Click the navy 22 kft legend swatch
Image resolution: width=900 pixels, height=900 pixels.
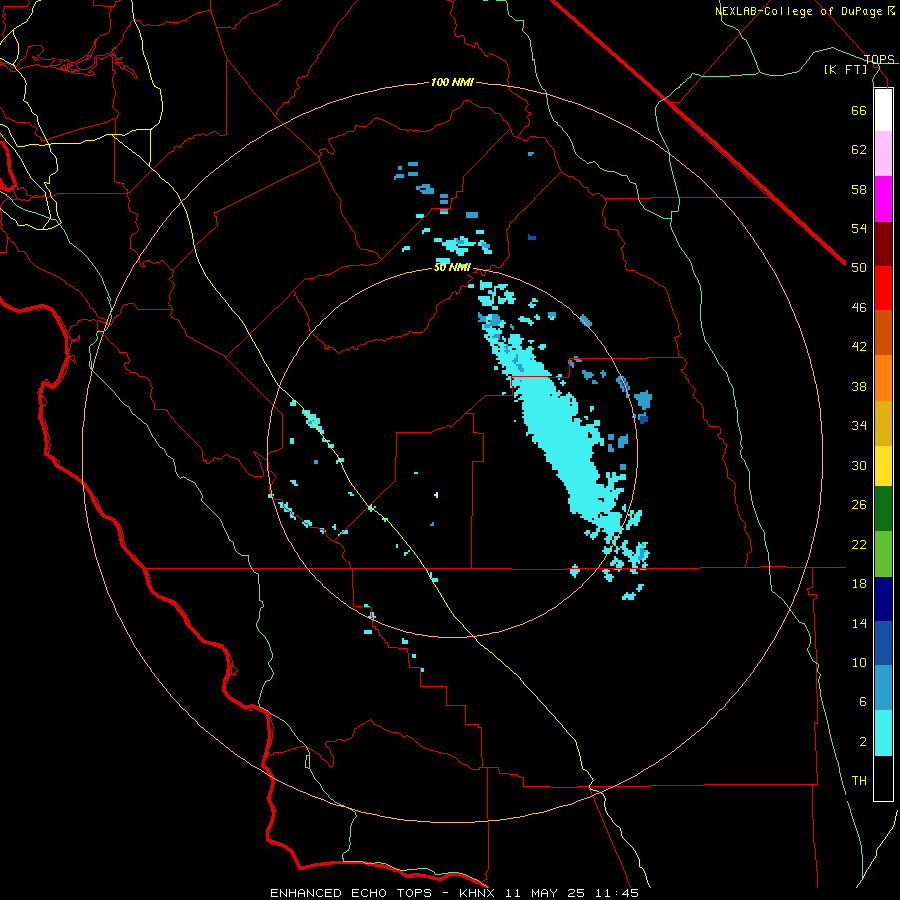[883, 599]
